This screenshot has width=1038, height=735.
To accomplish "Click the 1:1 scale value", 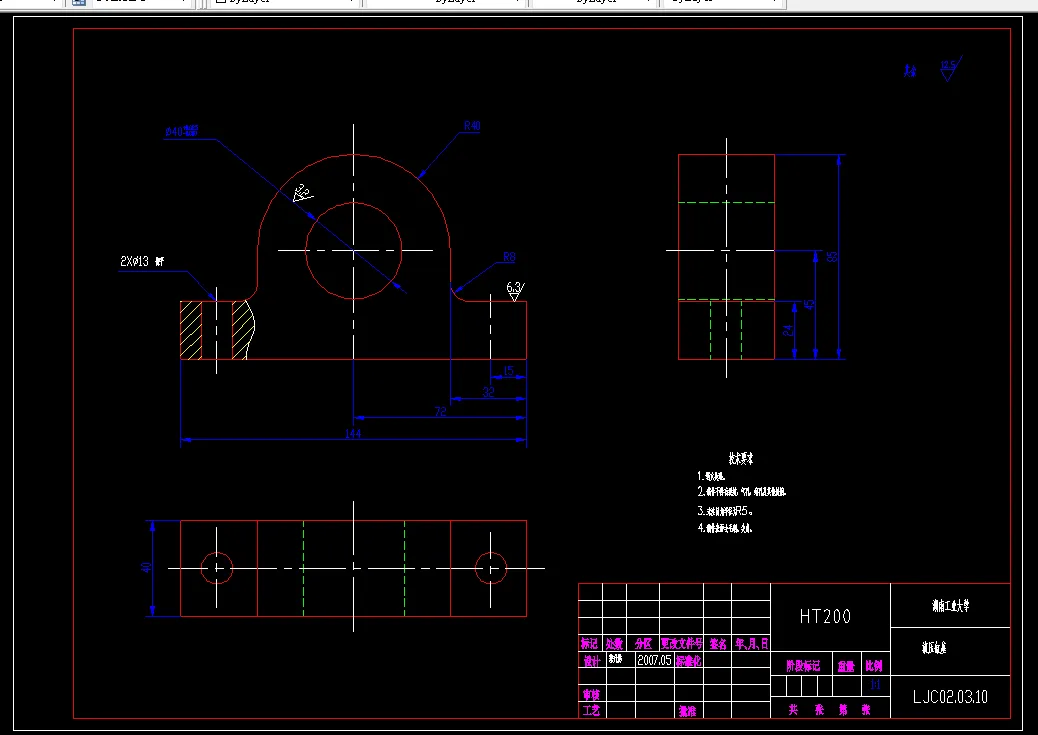I will 875,685.
